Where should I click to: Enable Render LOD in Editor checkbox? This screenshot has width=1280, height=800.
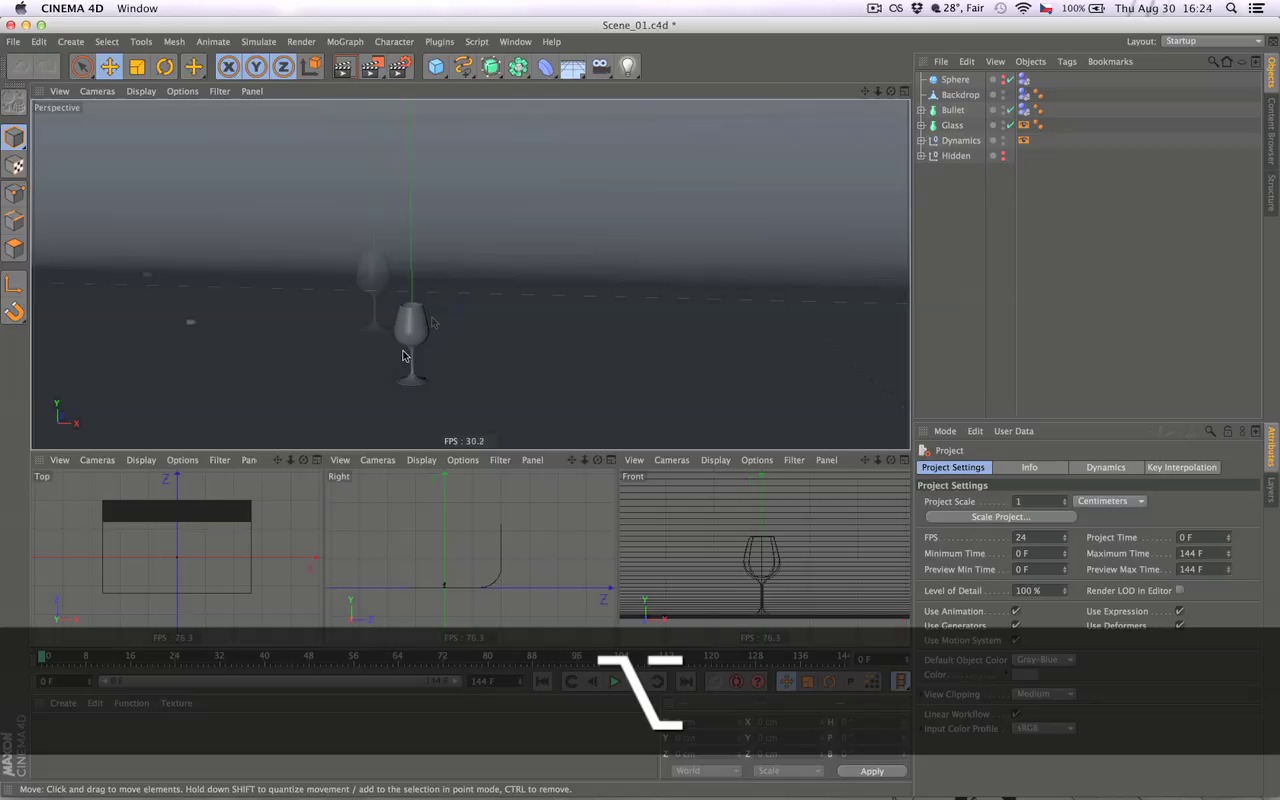(1180, 590)
